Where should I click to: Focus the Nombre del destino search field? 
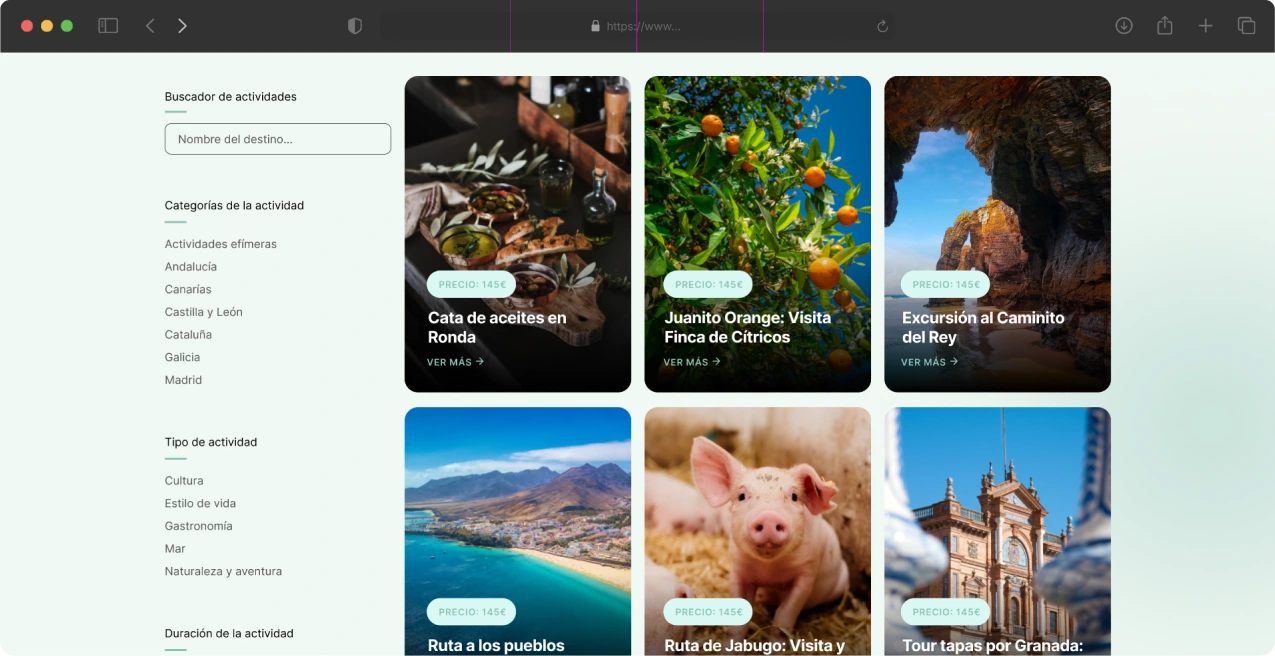click(x=277, y=139)
